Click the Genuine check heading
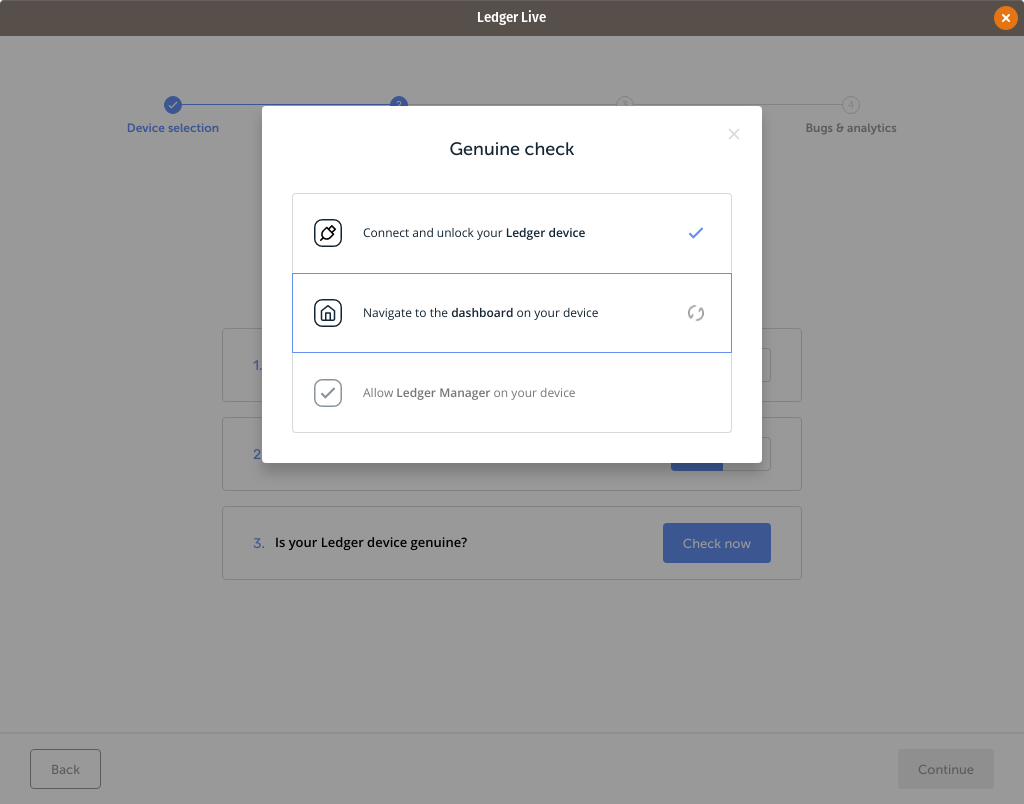Image resolution: width=1024 pixels, height=804 pixels. coord(511,149)
